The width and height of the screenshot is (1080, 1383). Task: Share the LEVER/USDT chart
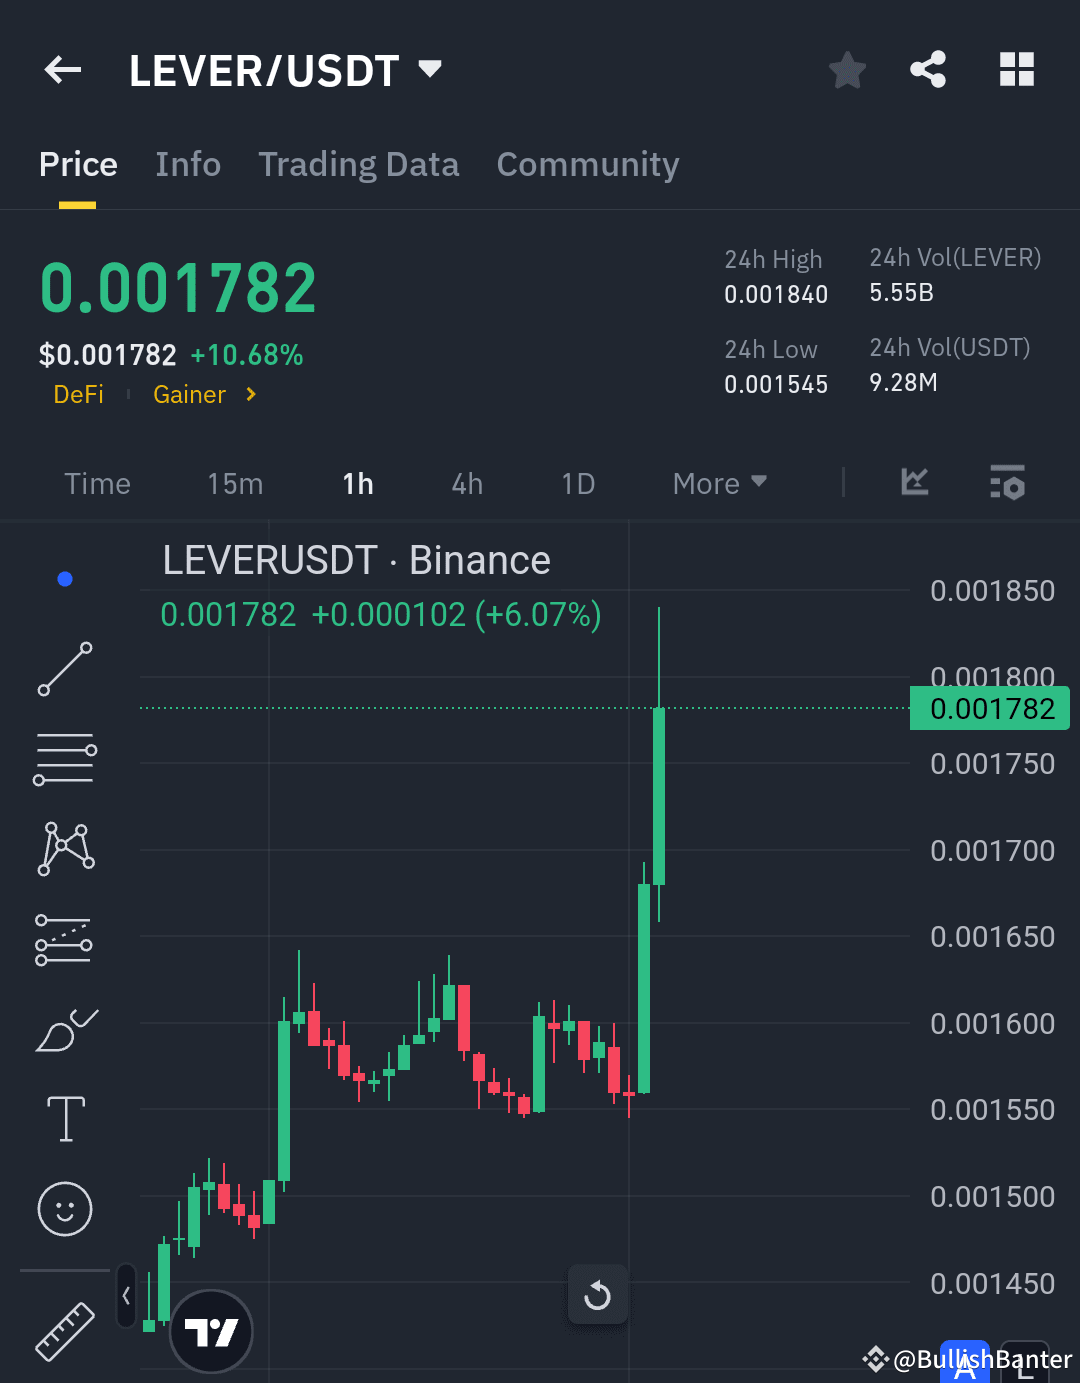click(x=928, y=70)
